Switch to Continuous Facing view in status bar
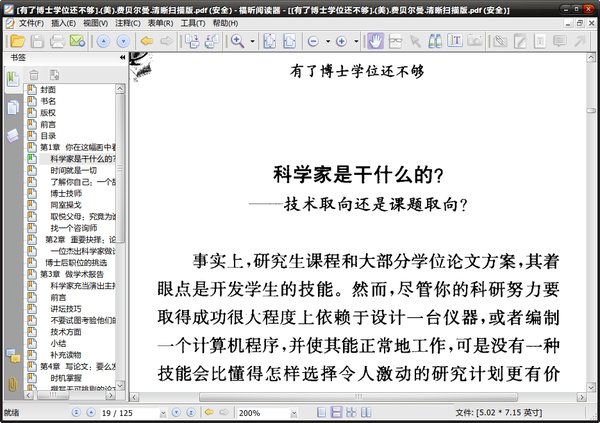This screenshot has height=423, width=600. pos(351,412)
